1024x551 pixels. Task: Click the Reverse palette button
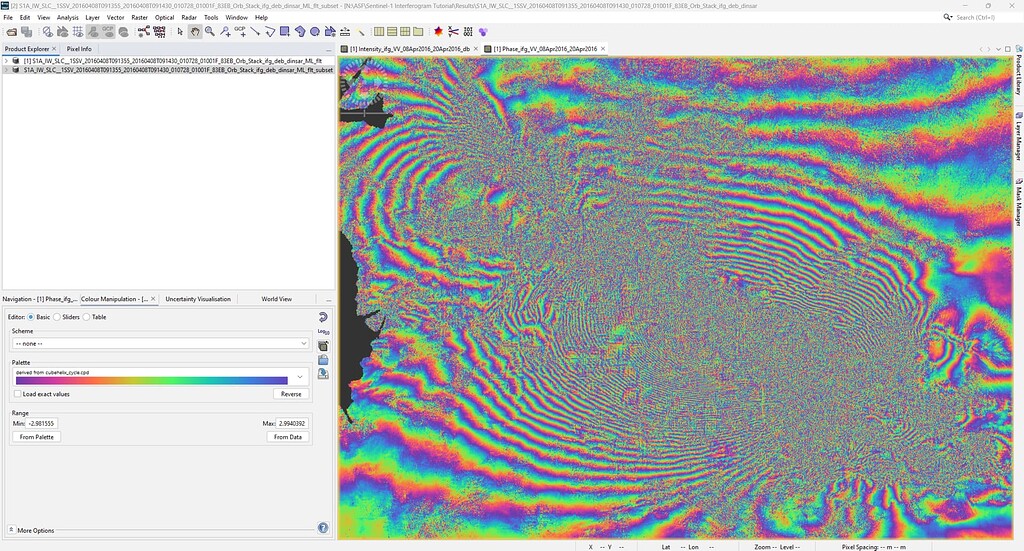pos(291,394)
